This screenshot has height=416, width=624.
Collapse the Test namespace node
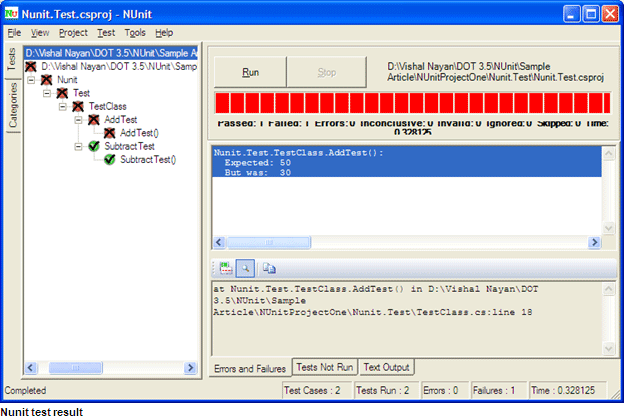coord(47,93)
